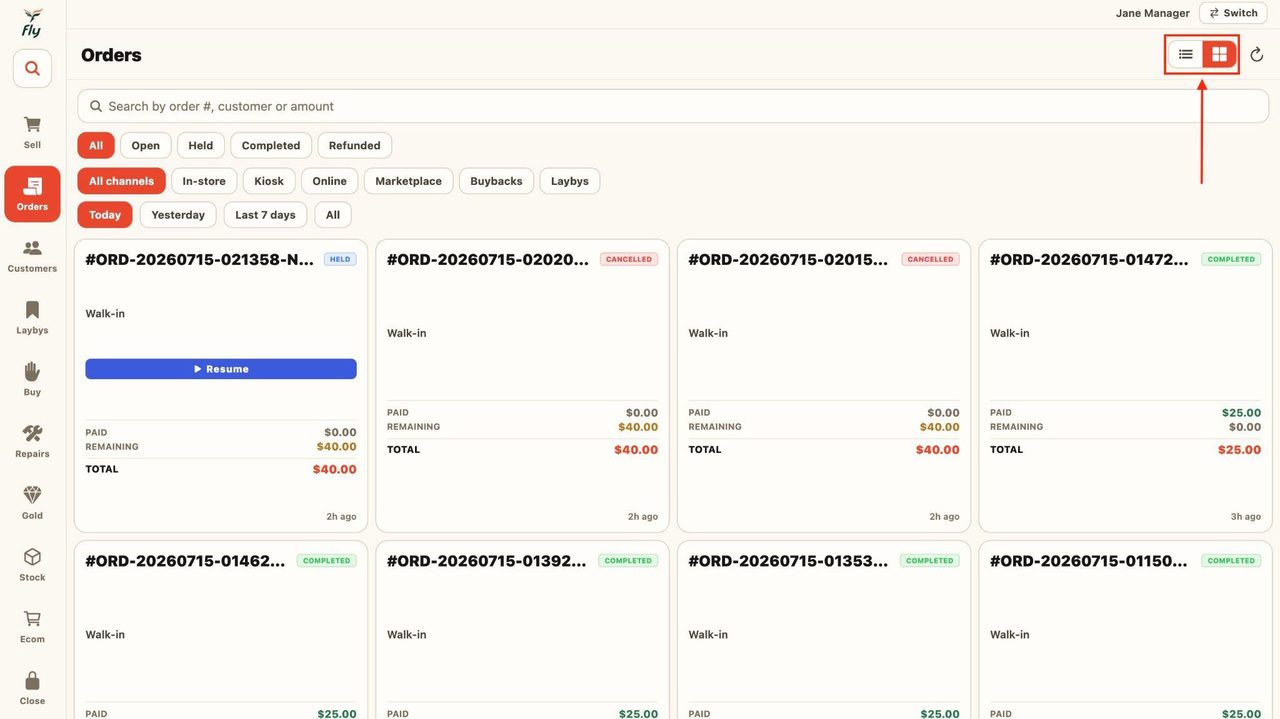Screen dimensions: 1280x719
Task: Select All channels filter
Action: (121, 181)
